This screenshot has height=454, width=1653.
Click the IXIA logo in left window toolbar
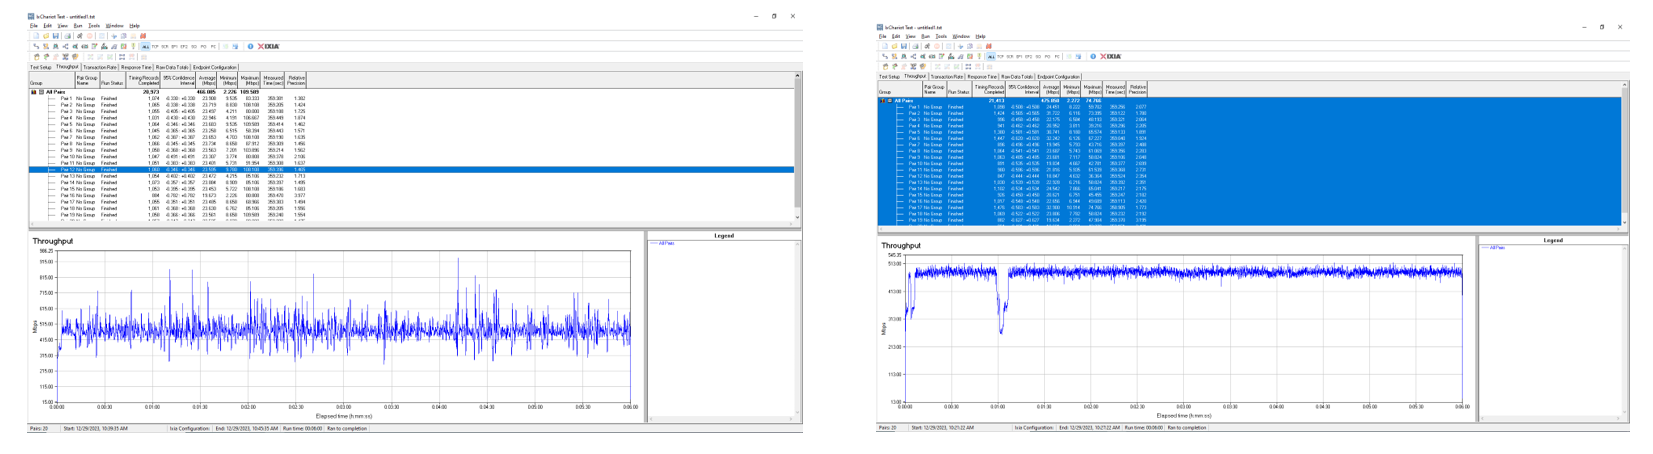(268, 46)
